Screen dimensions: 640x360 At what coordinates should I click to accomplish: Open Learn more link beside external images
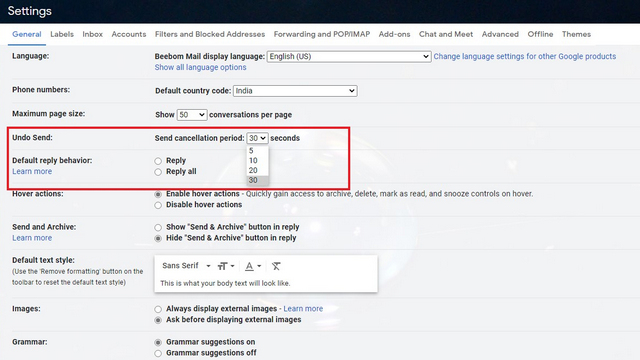pyautogui.click(x=303, y=309)
